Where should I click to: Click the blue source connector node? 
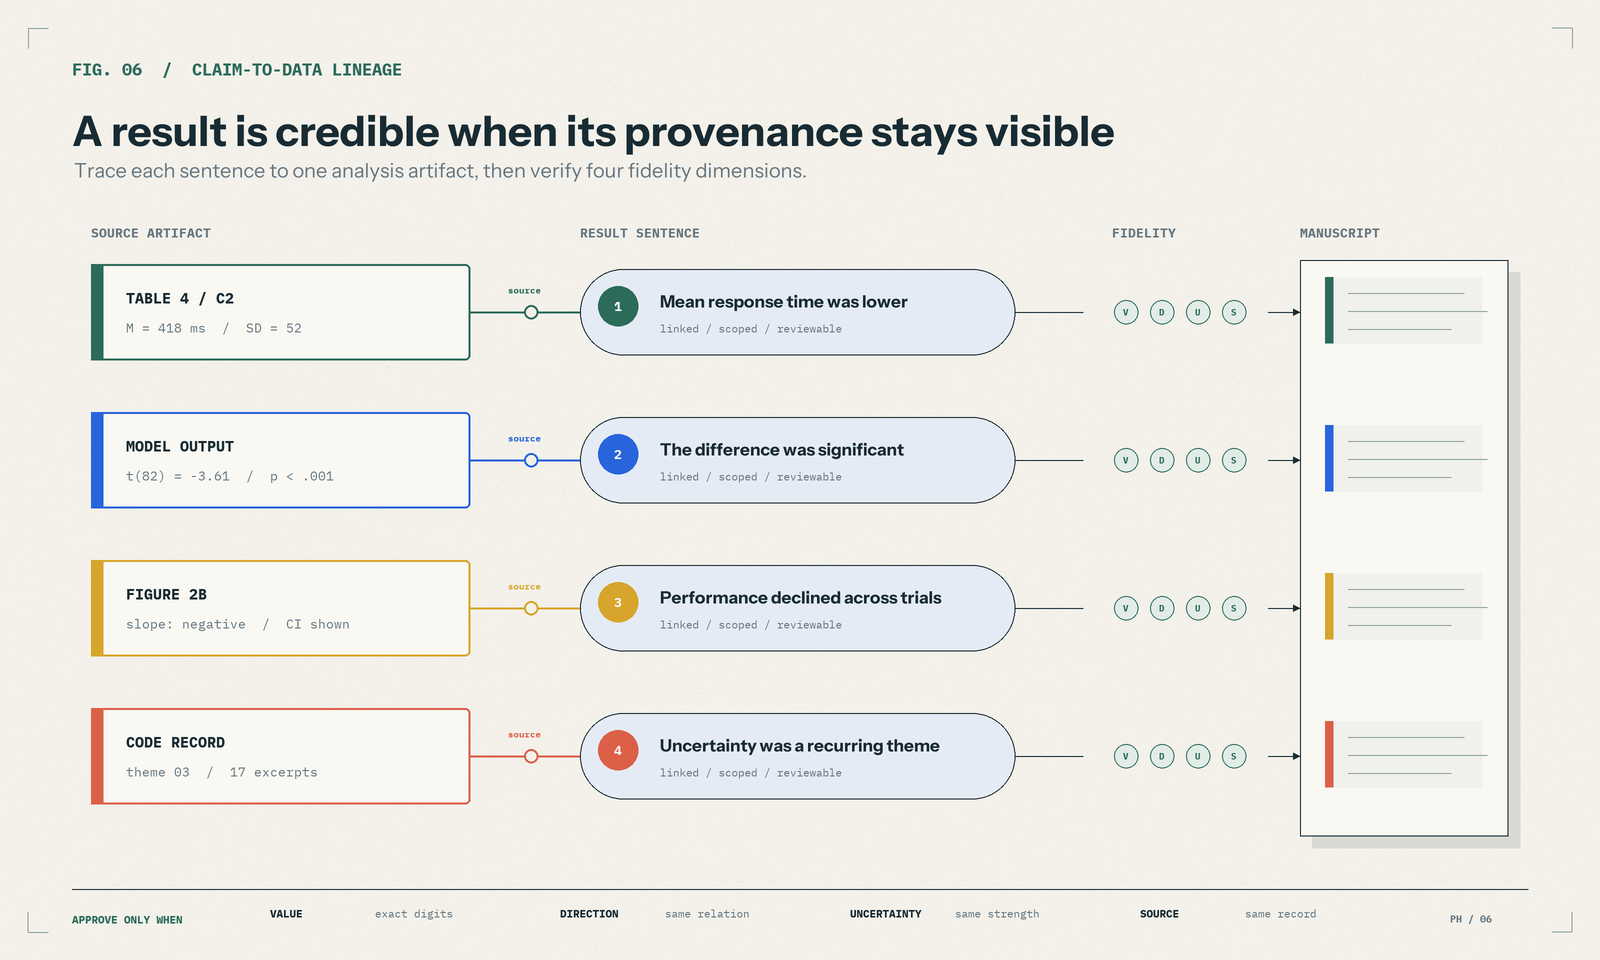[x=531, y=460]
